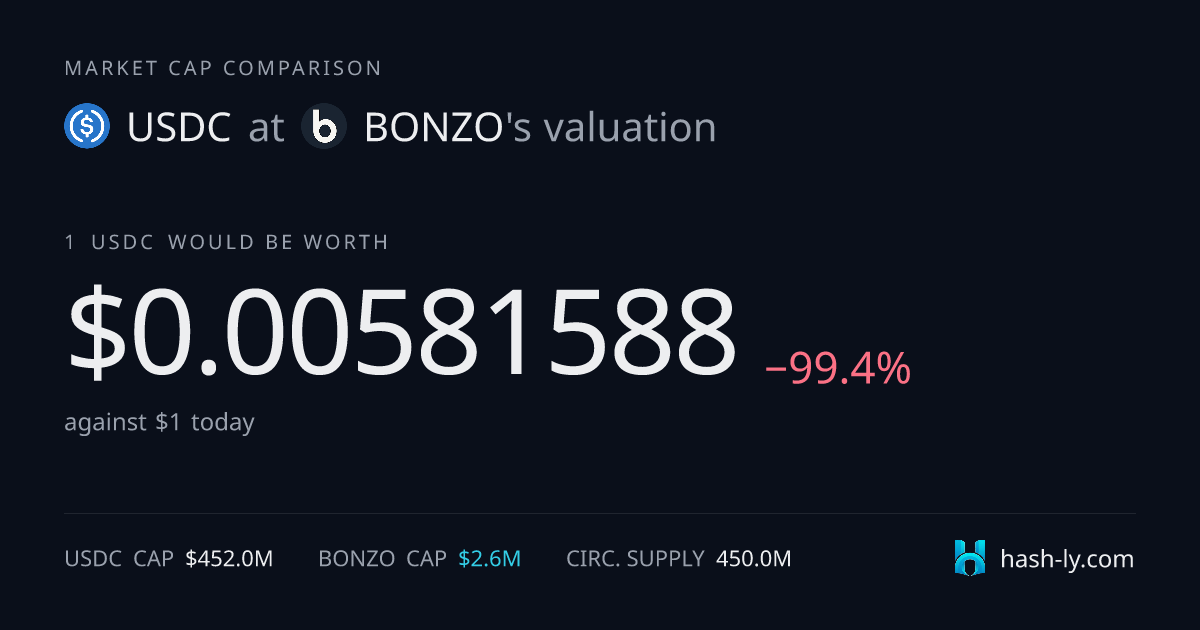The width and height of the screenshot is (1200, 630).
Task: Click the BONZO's valuation title text
Action: [540, 128]
